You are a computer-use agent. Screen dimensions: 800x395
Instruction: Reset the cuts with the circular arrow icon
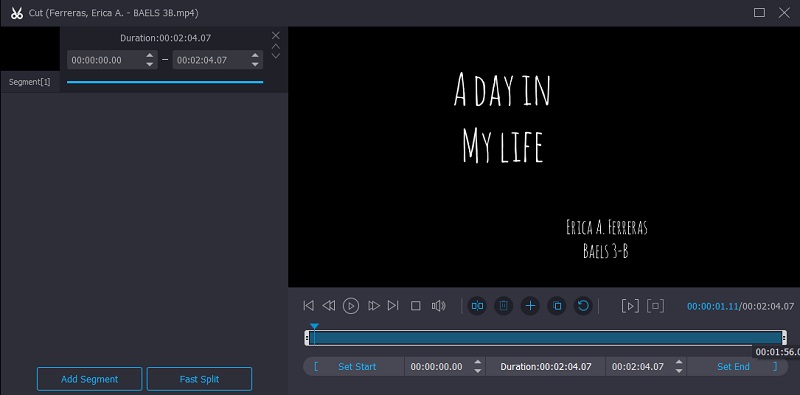pyautogui.click(x=583, y=306)
